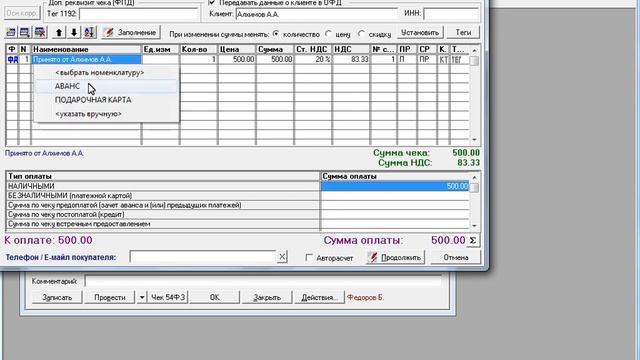Click the 20 % VAT rate cell
The width and height of the screenshot is (640, 360).
point(313,60)
